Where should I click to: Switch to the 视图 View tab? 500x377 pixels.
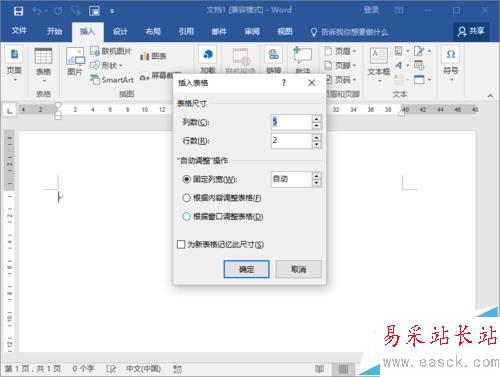pos(285,32)
